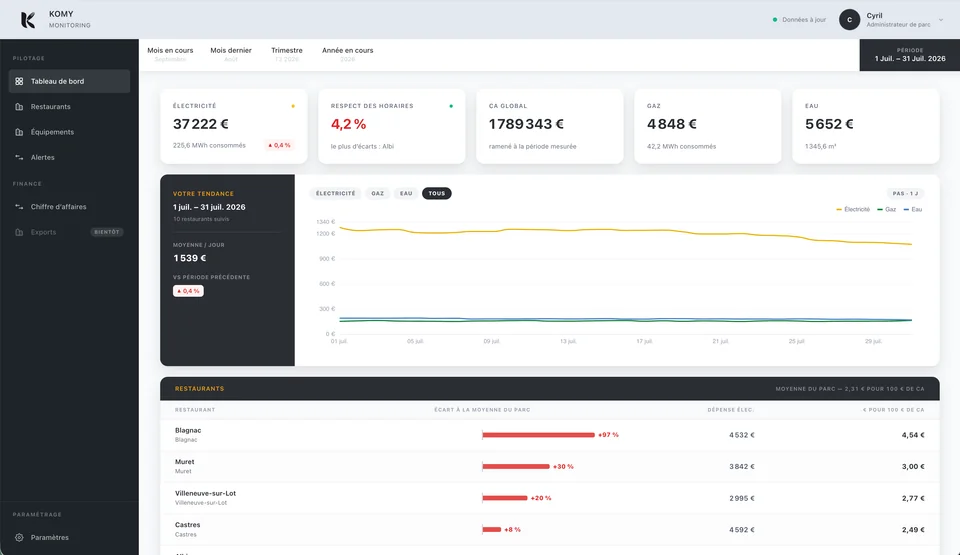This screenshot has width=960, height=555.
Task: Click the 3,00 € value in Muret row
Action: click(913, 467)
